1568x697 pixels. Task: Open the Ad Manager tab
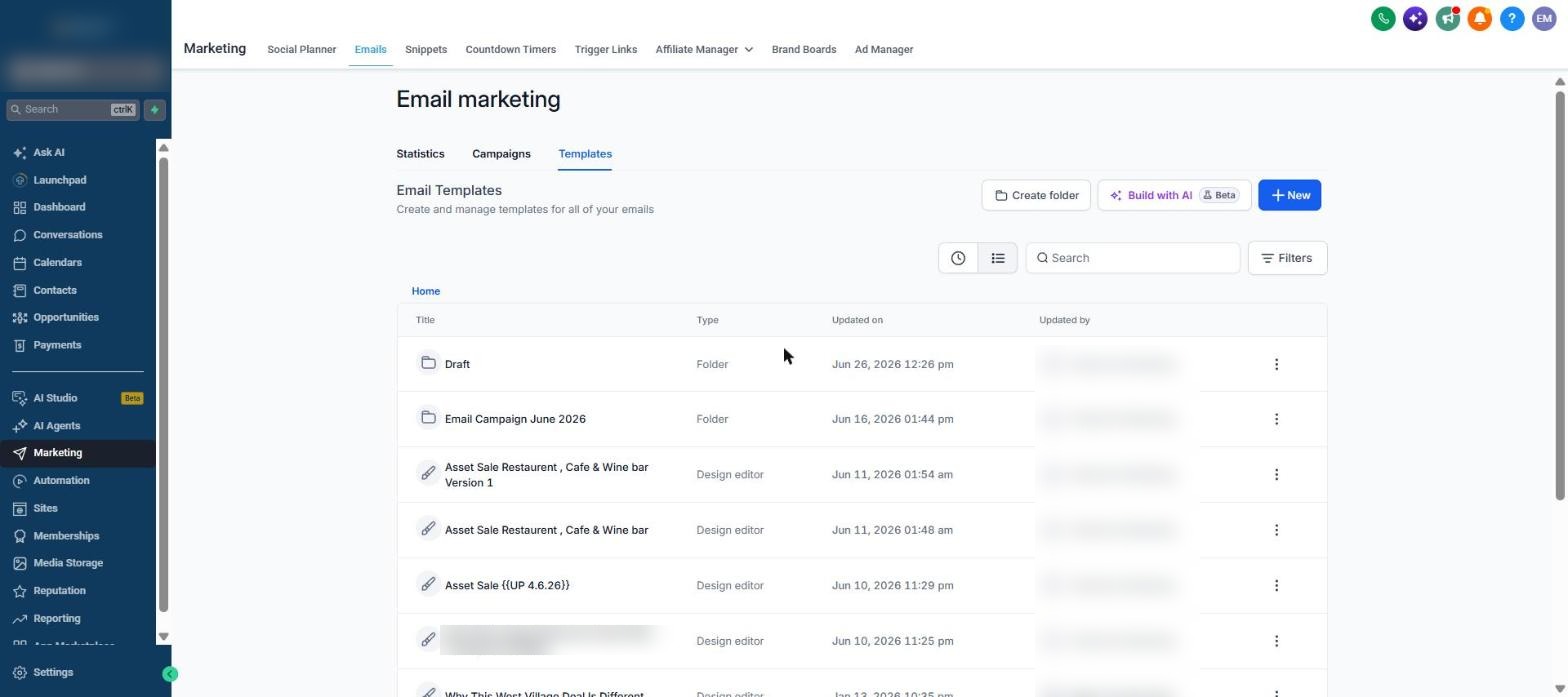(884, 49)
